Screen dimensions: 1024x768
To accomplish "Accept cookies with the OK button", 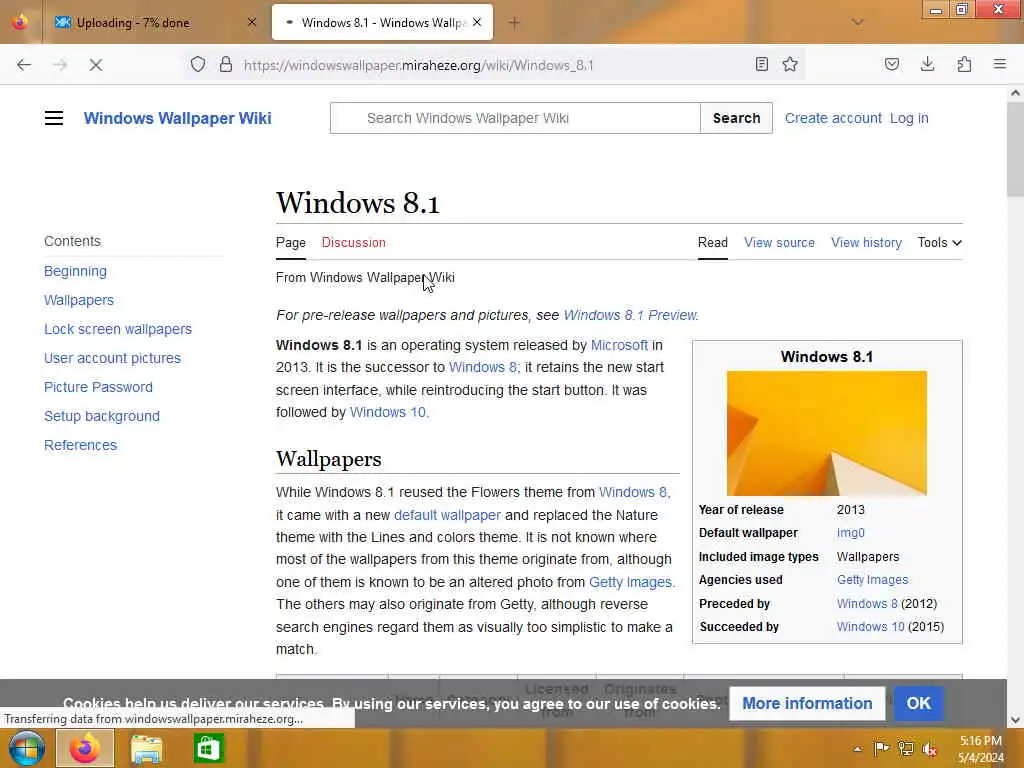I will tap(918, 703).
